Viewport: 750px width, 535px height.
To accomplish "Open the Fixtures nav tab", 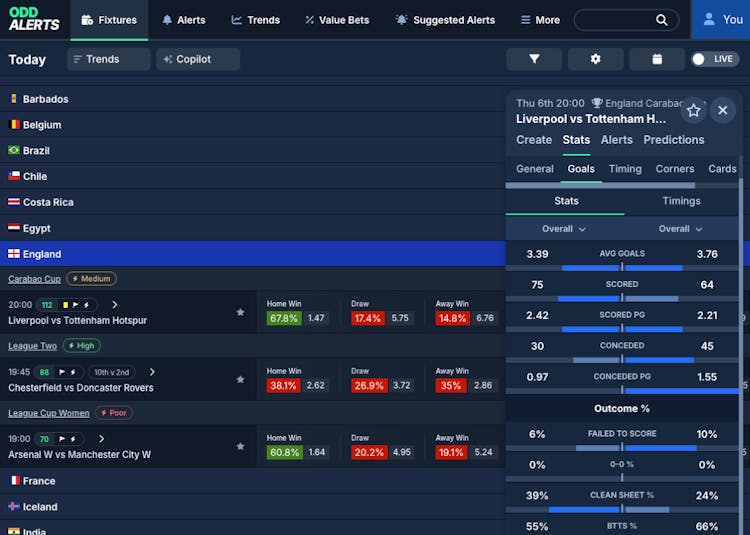I will [109, 20].
